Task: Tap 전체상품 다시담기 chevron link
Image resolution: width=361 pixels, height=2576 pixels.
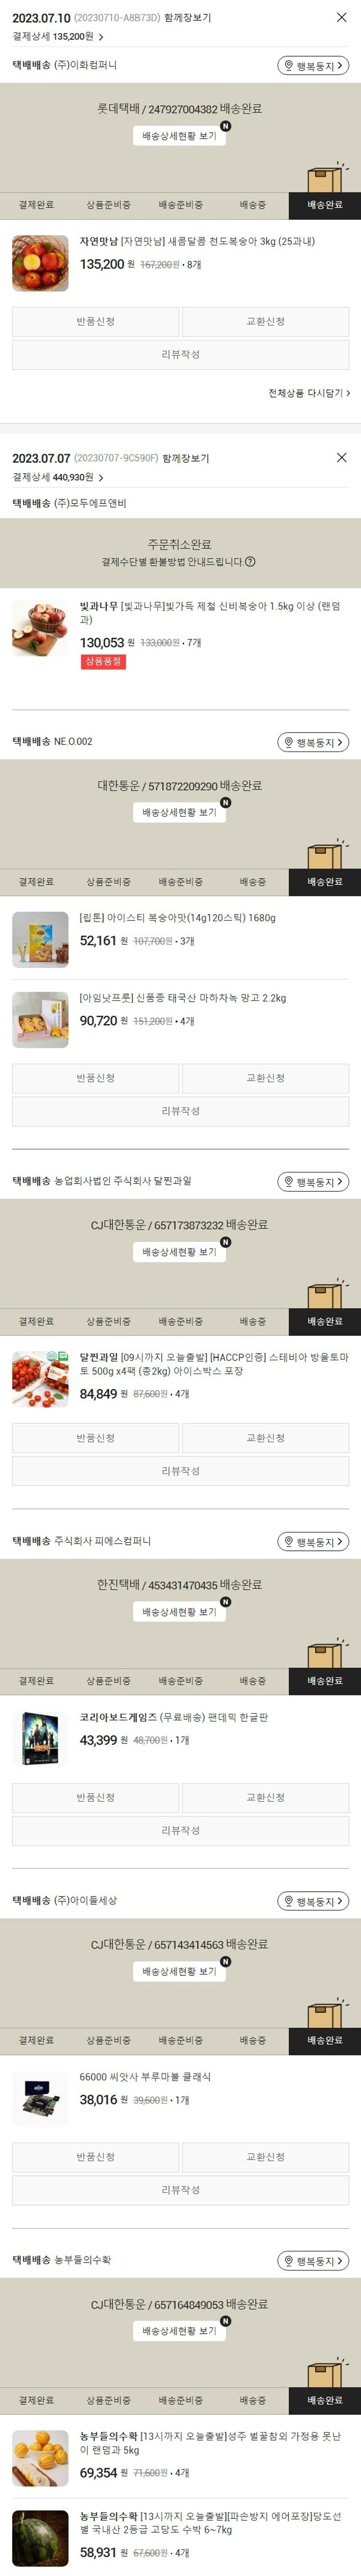Action: 309,393
